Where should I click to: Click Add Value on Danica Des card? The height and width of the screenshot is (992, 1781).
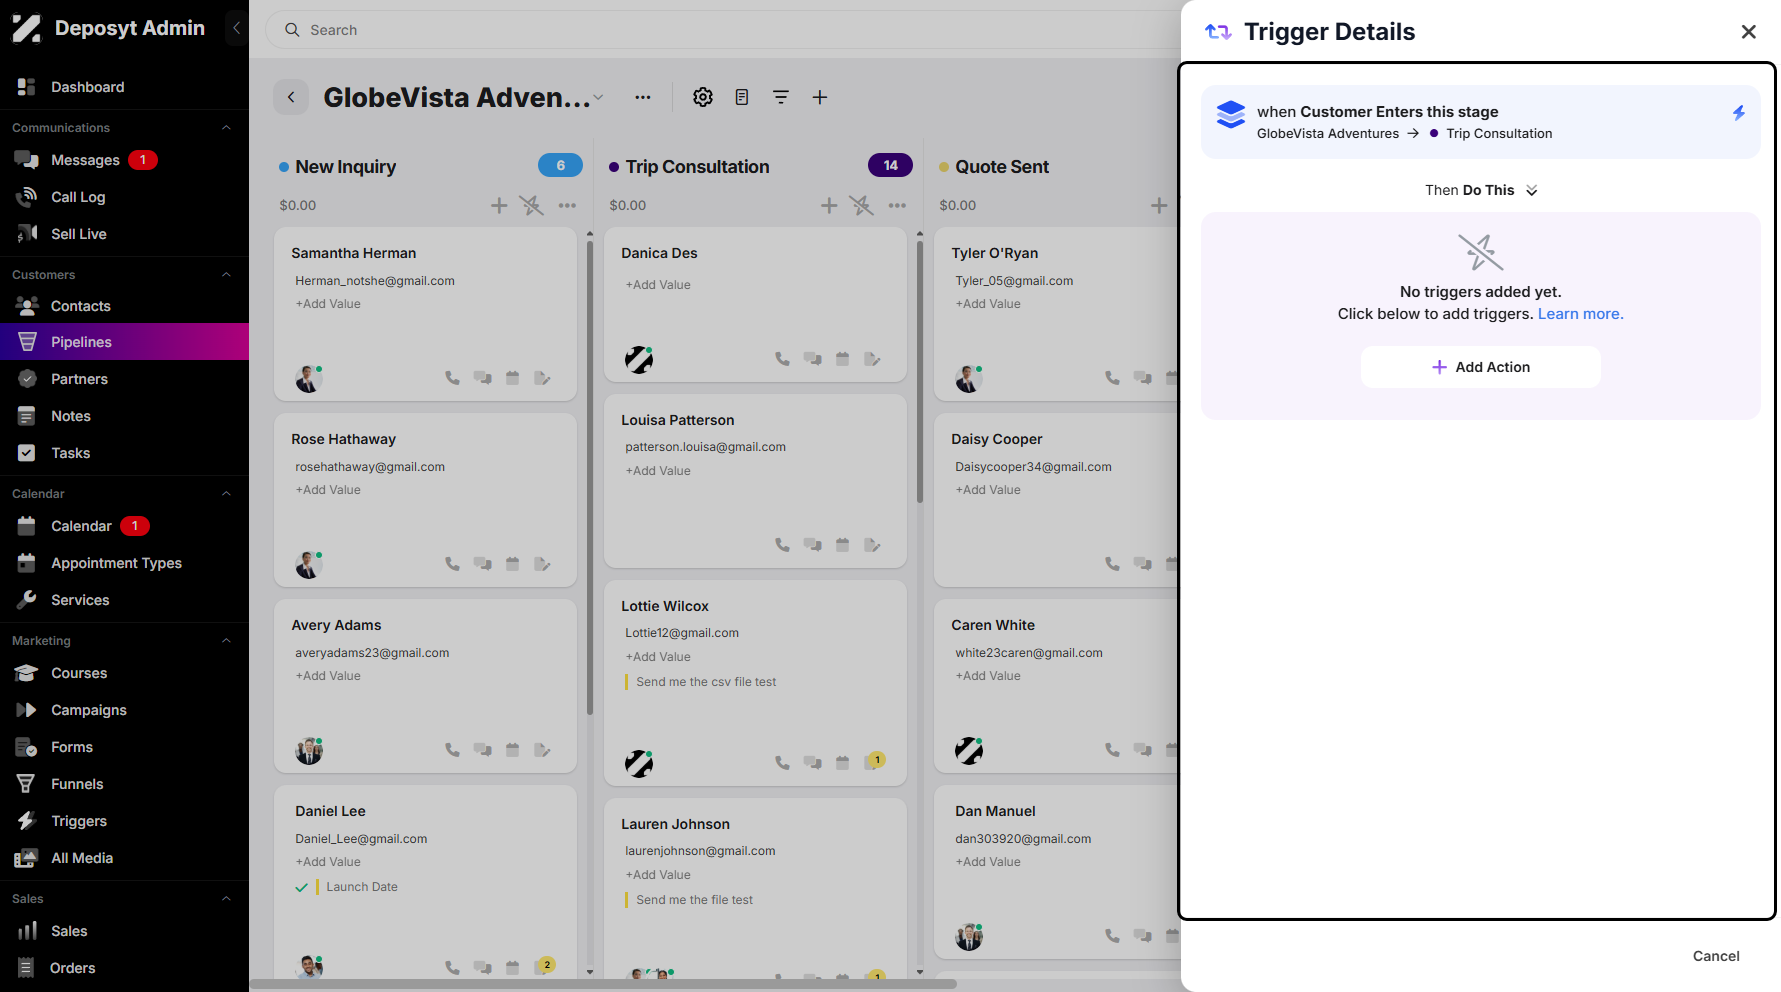click(658, 285)
